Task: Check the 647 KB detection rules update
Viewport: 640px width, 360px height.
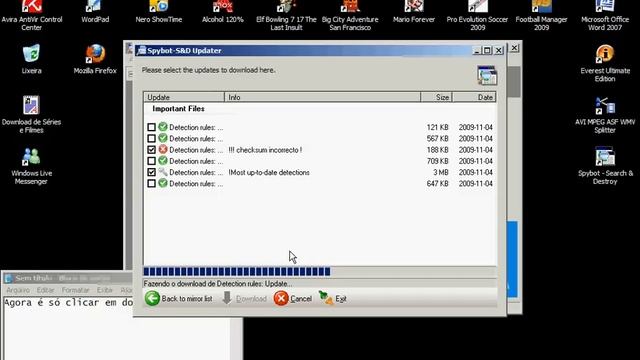Action: pyautogui.click(x=151, y=184)
